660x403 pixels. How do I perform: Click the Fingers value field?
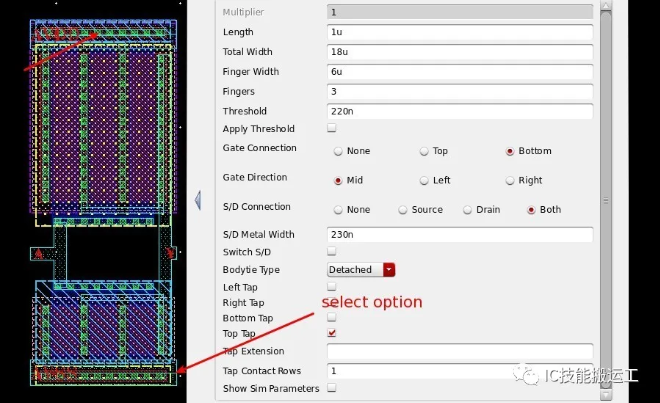point(460,92)
